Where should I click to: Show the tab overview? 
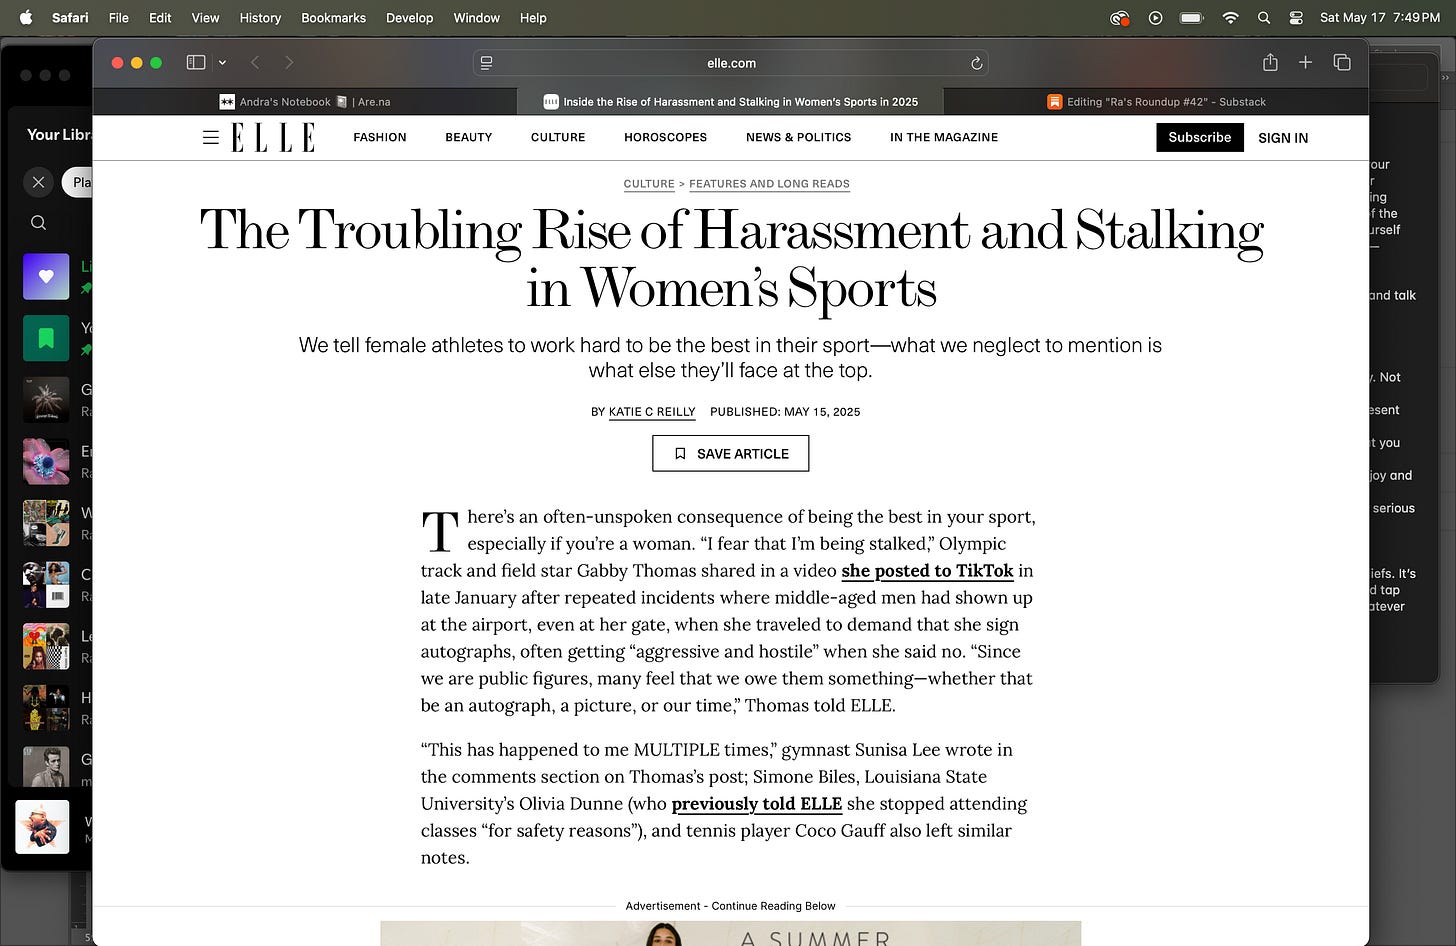[1342, 62]
